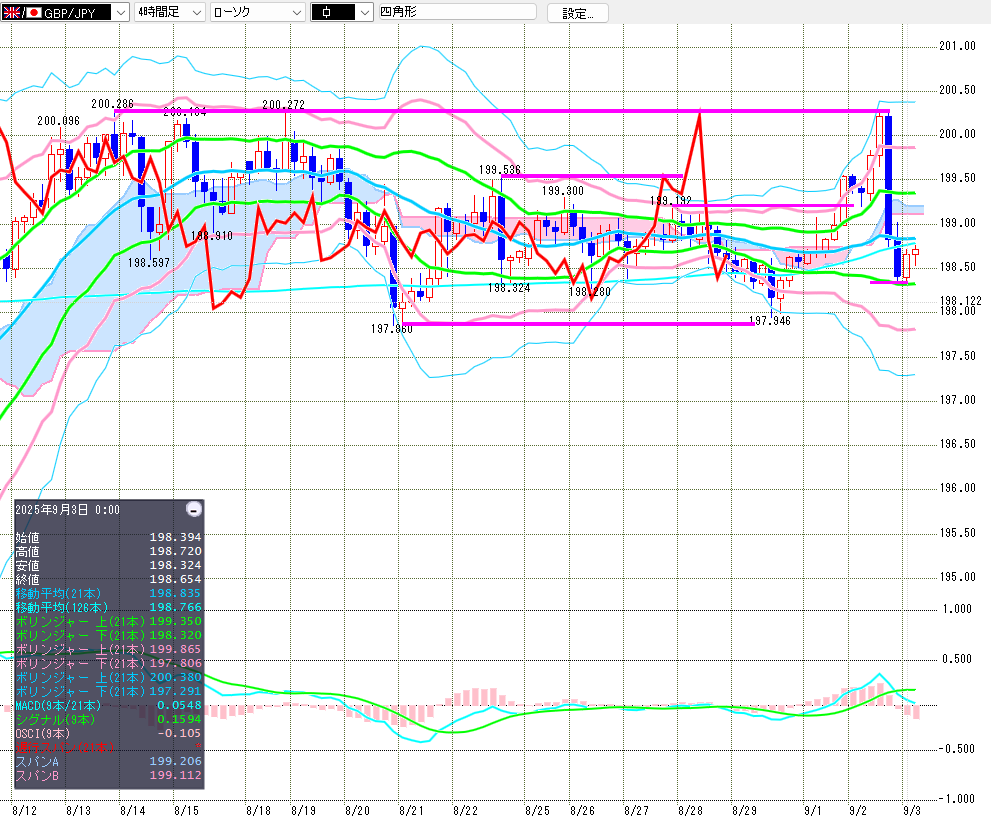Click the 8/22 date axis label
Viewport: 991px width, 819px height.
click(465, 810)
